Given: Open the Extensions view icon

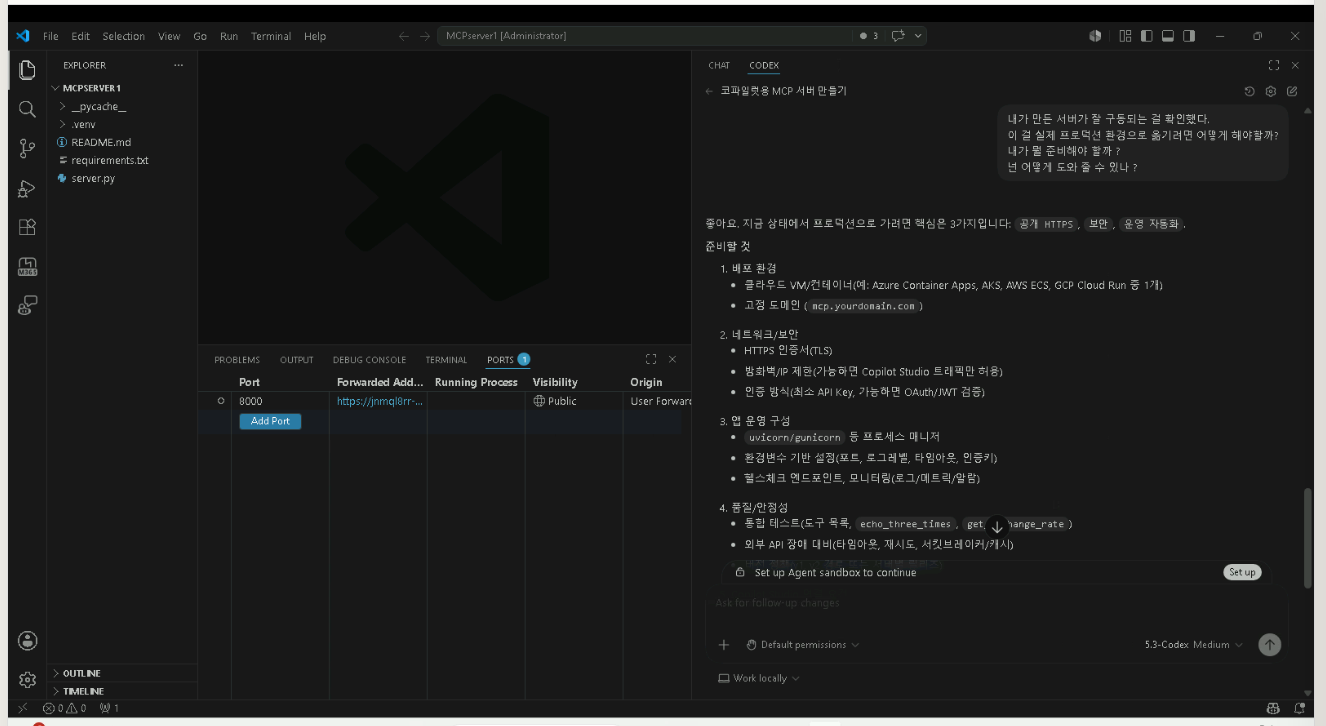Looking at the screenshot, I should click(27, 227).
